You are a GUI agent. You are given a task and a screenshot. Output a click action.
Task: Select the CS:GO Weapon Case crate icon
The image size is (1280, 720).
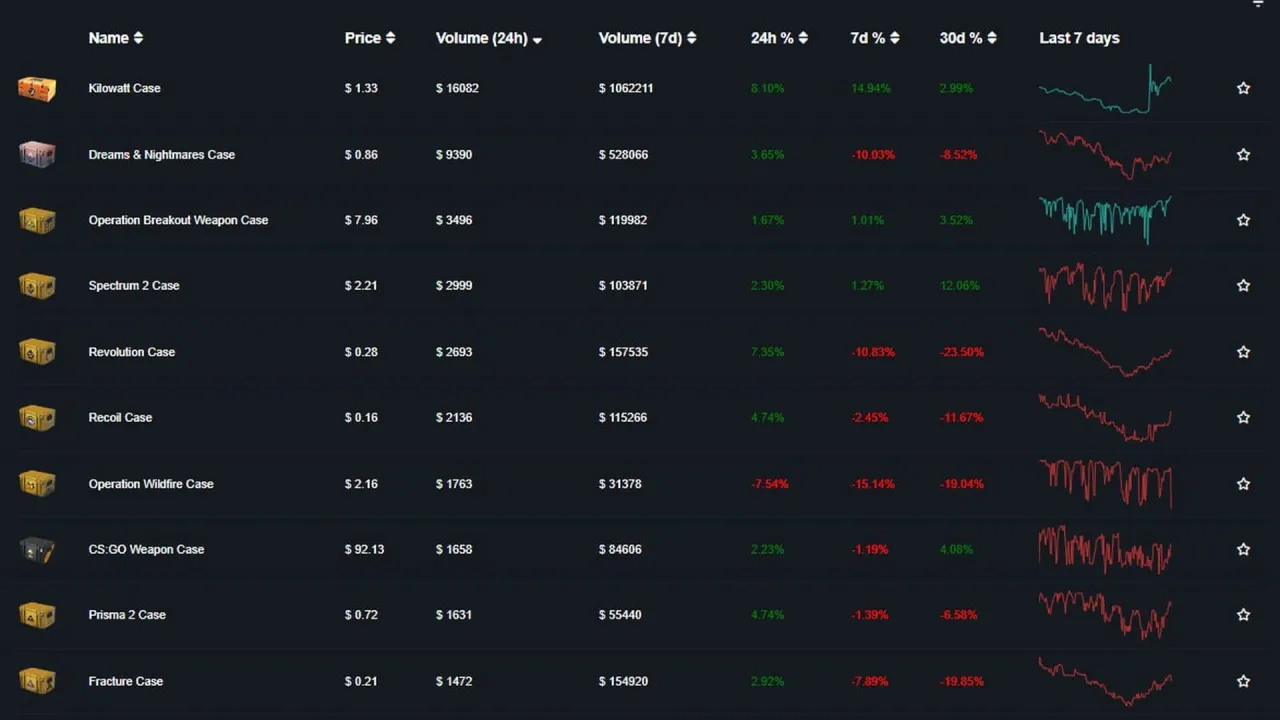(37, 549)
